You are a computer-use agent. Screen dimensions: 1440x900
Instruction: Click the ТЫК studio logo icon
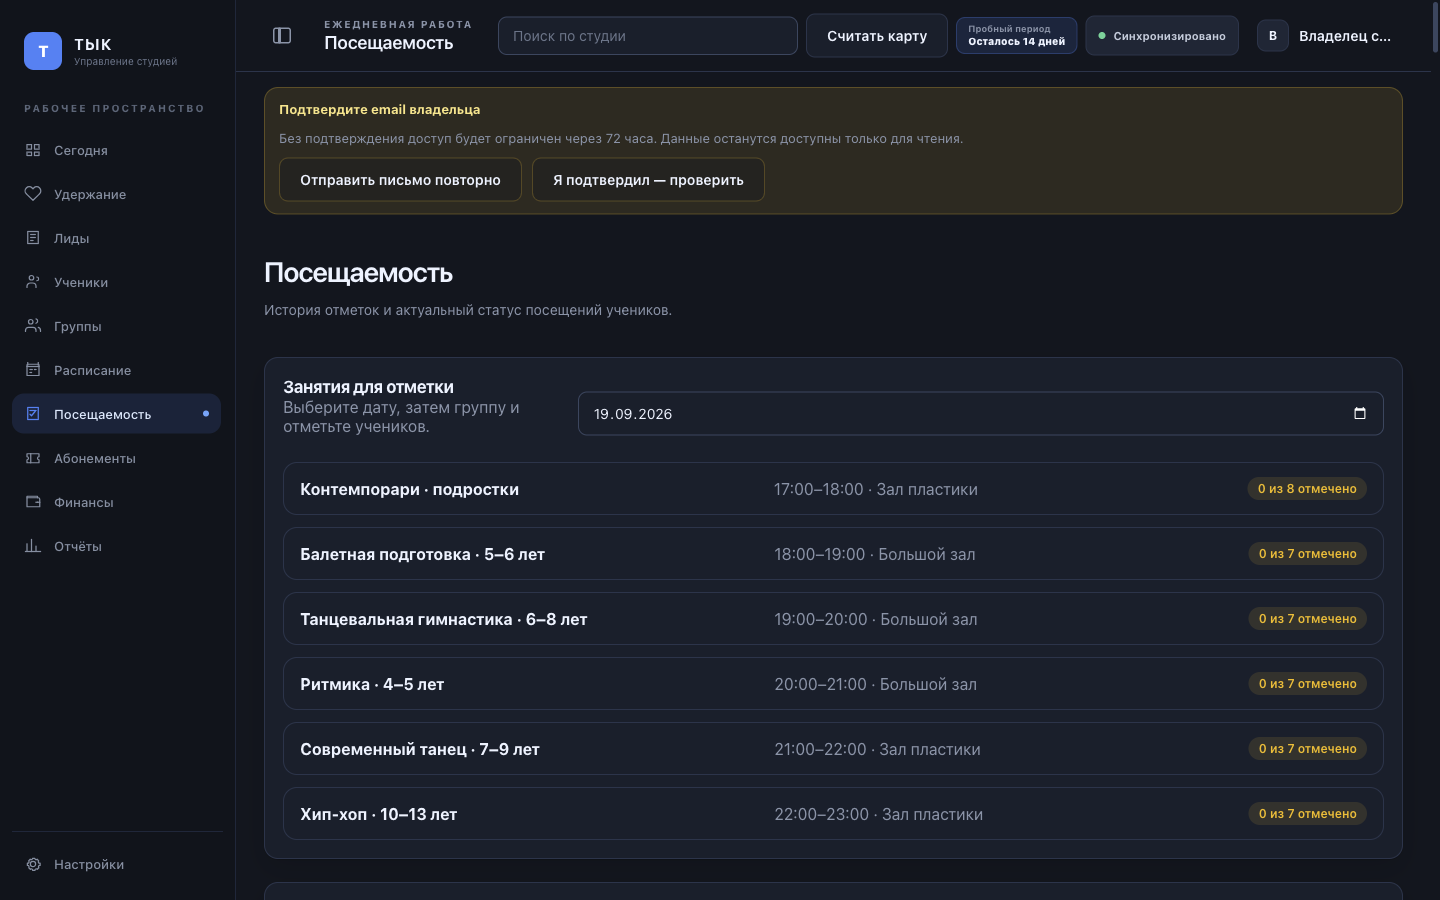(43, 51)
